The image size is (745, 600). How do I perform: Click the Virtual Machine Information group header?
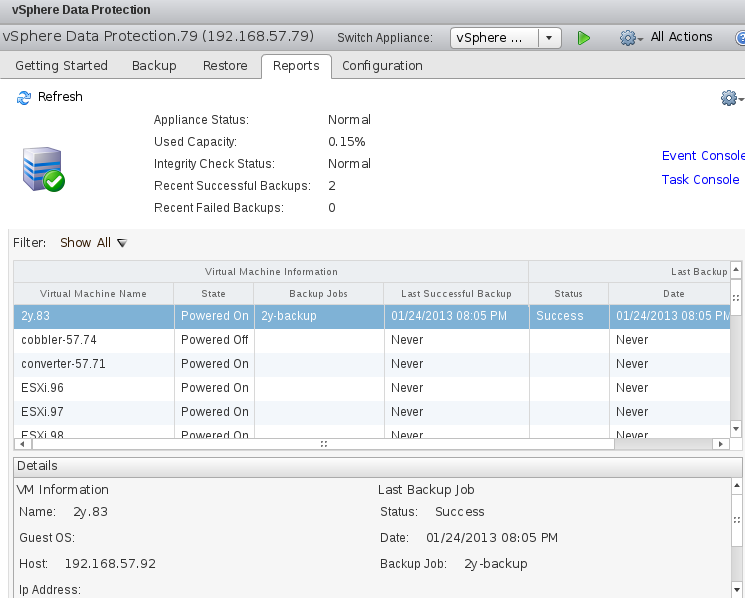click(271, 272)
